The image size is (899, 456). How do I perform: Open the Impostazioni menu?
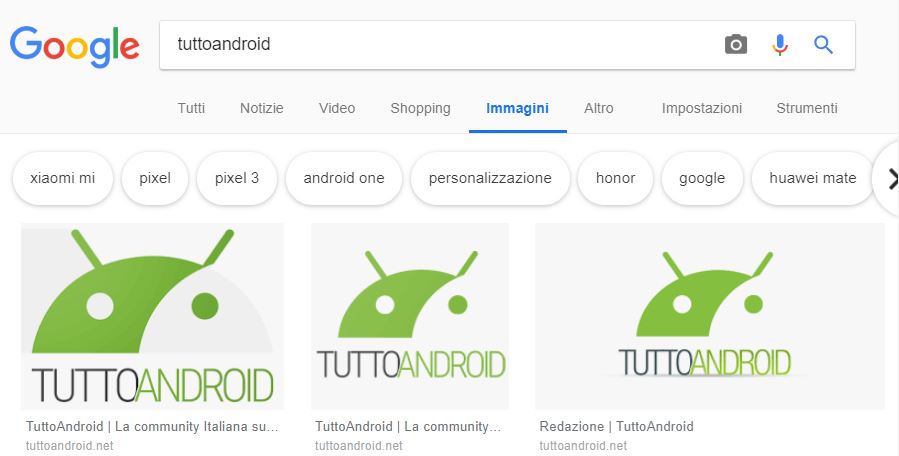702,108
